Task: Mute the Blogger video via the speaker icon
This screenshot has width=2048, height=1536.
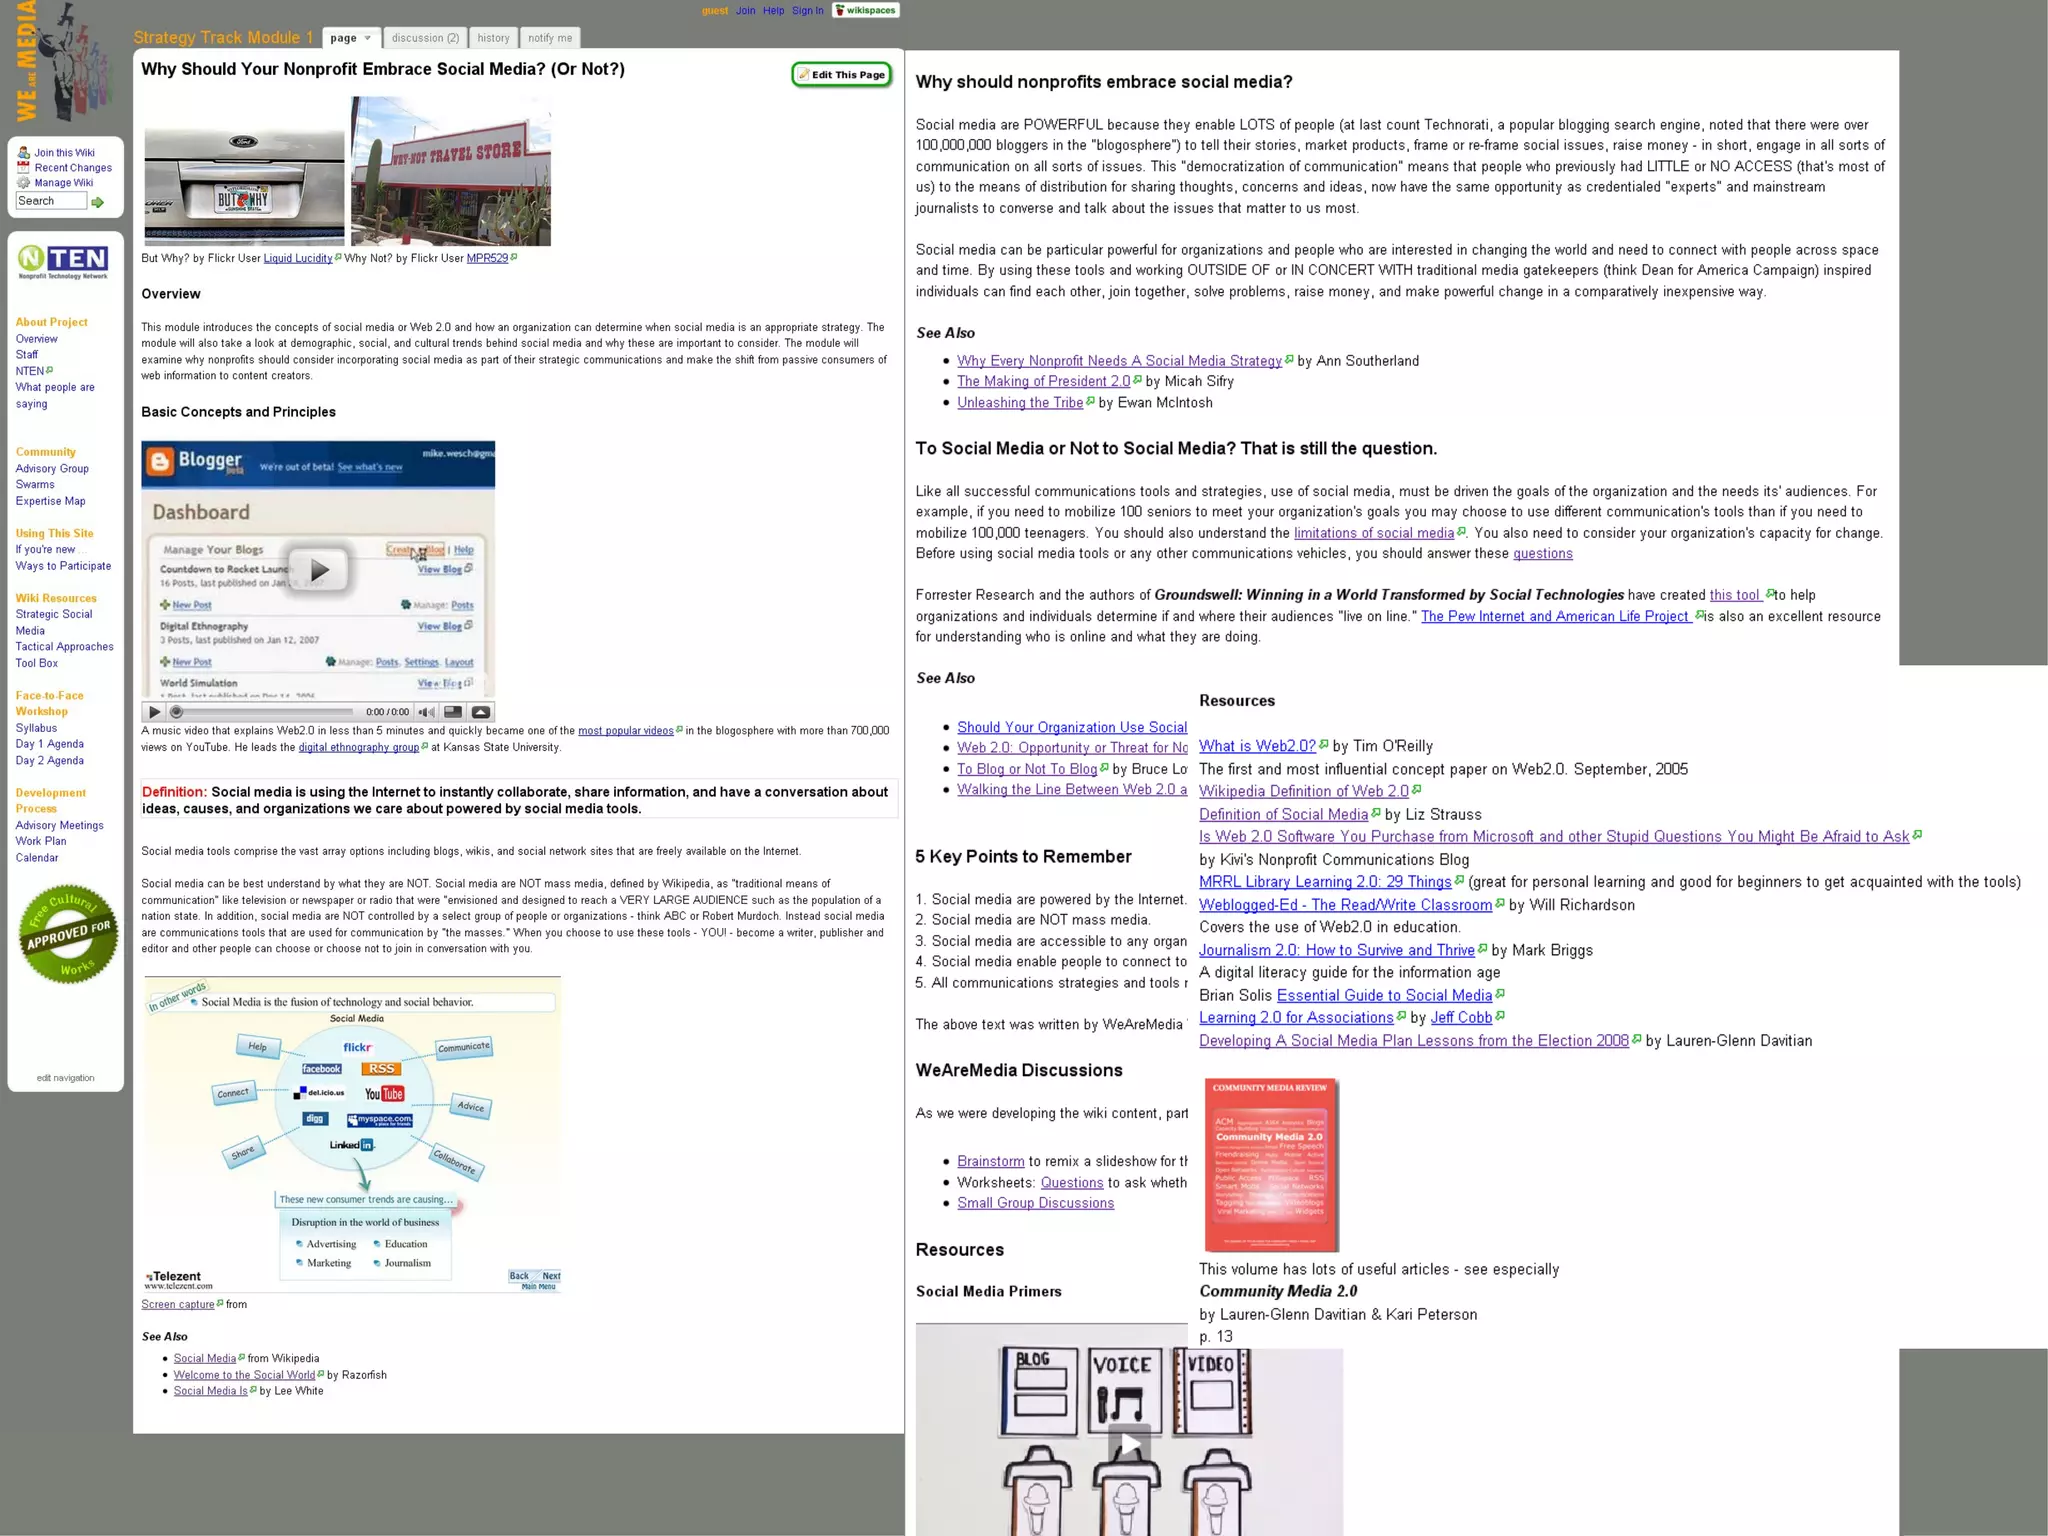Action: tap(426, 712)
